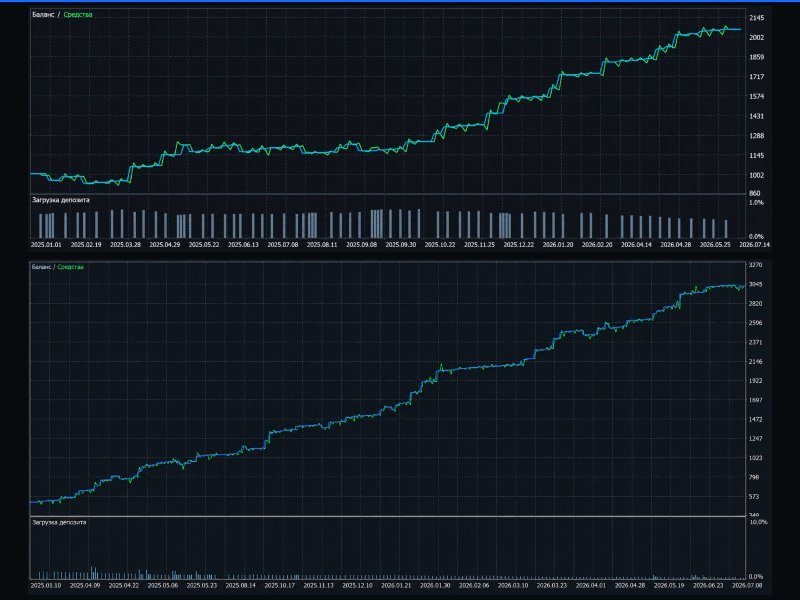This screenshot has width=800, height=600.
Task: Click the 1247 axis value
Action: point(756,439)
